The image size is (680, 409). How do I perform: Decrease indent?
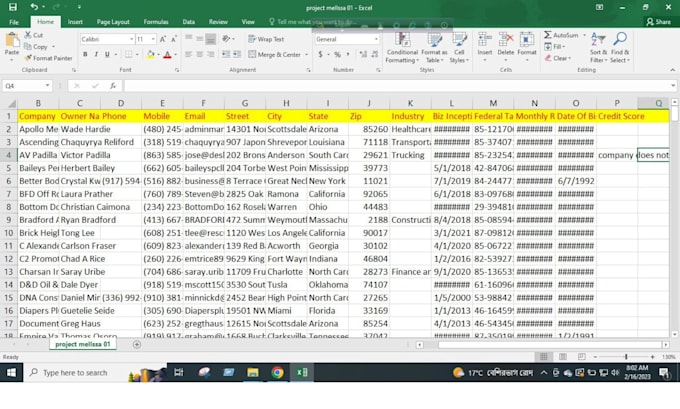pyautogui.click(x=226, y=55)
